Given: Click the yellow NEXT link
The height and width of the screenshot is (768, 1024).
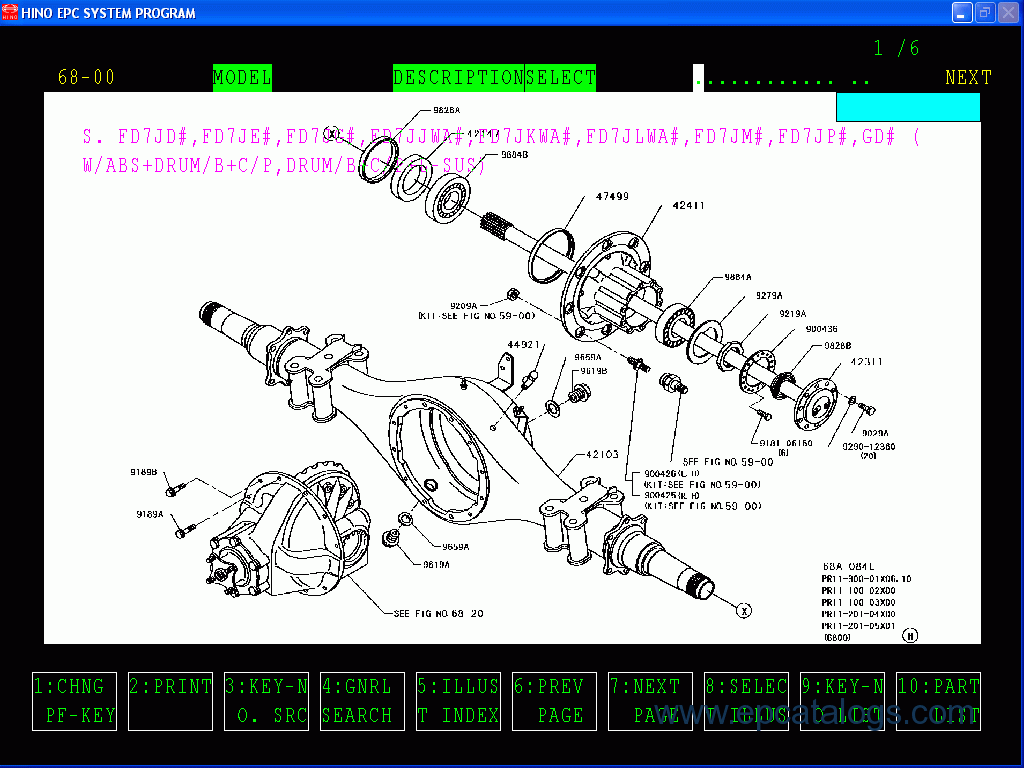Looking at the screenshot, I should tap(968, 78).
